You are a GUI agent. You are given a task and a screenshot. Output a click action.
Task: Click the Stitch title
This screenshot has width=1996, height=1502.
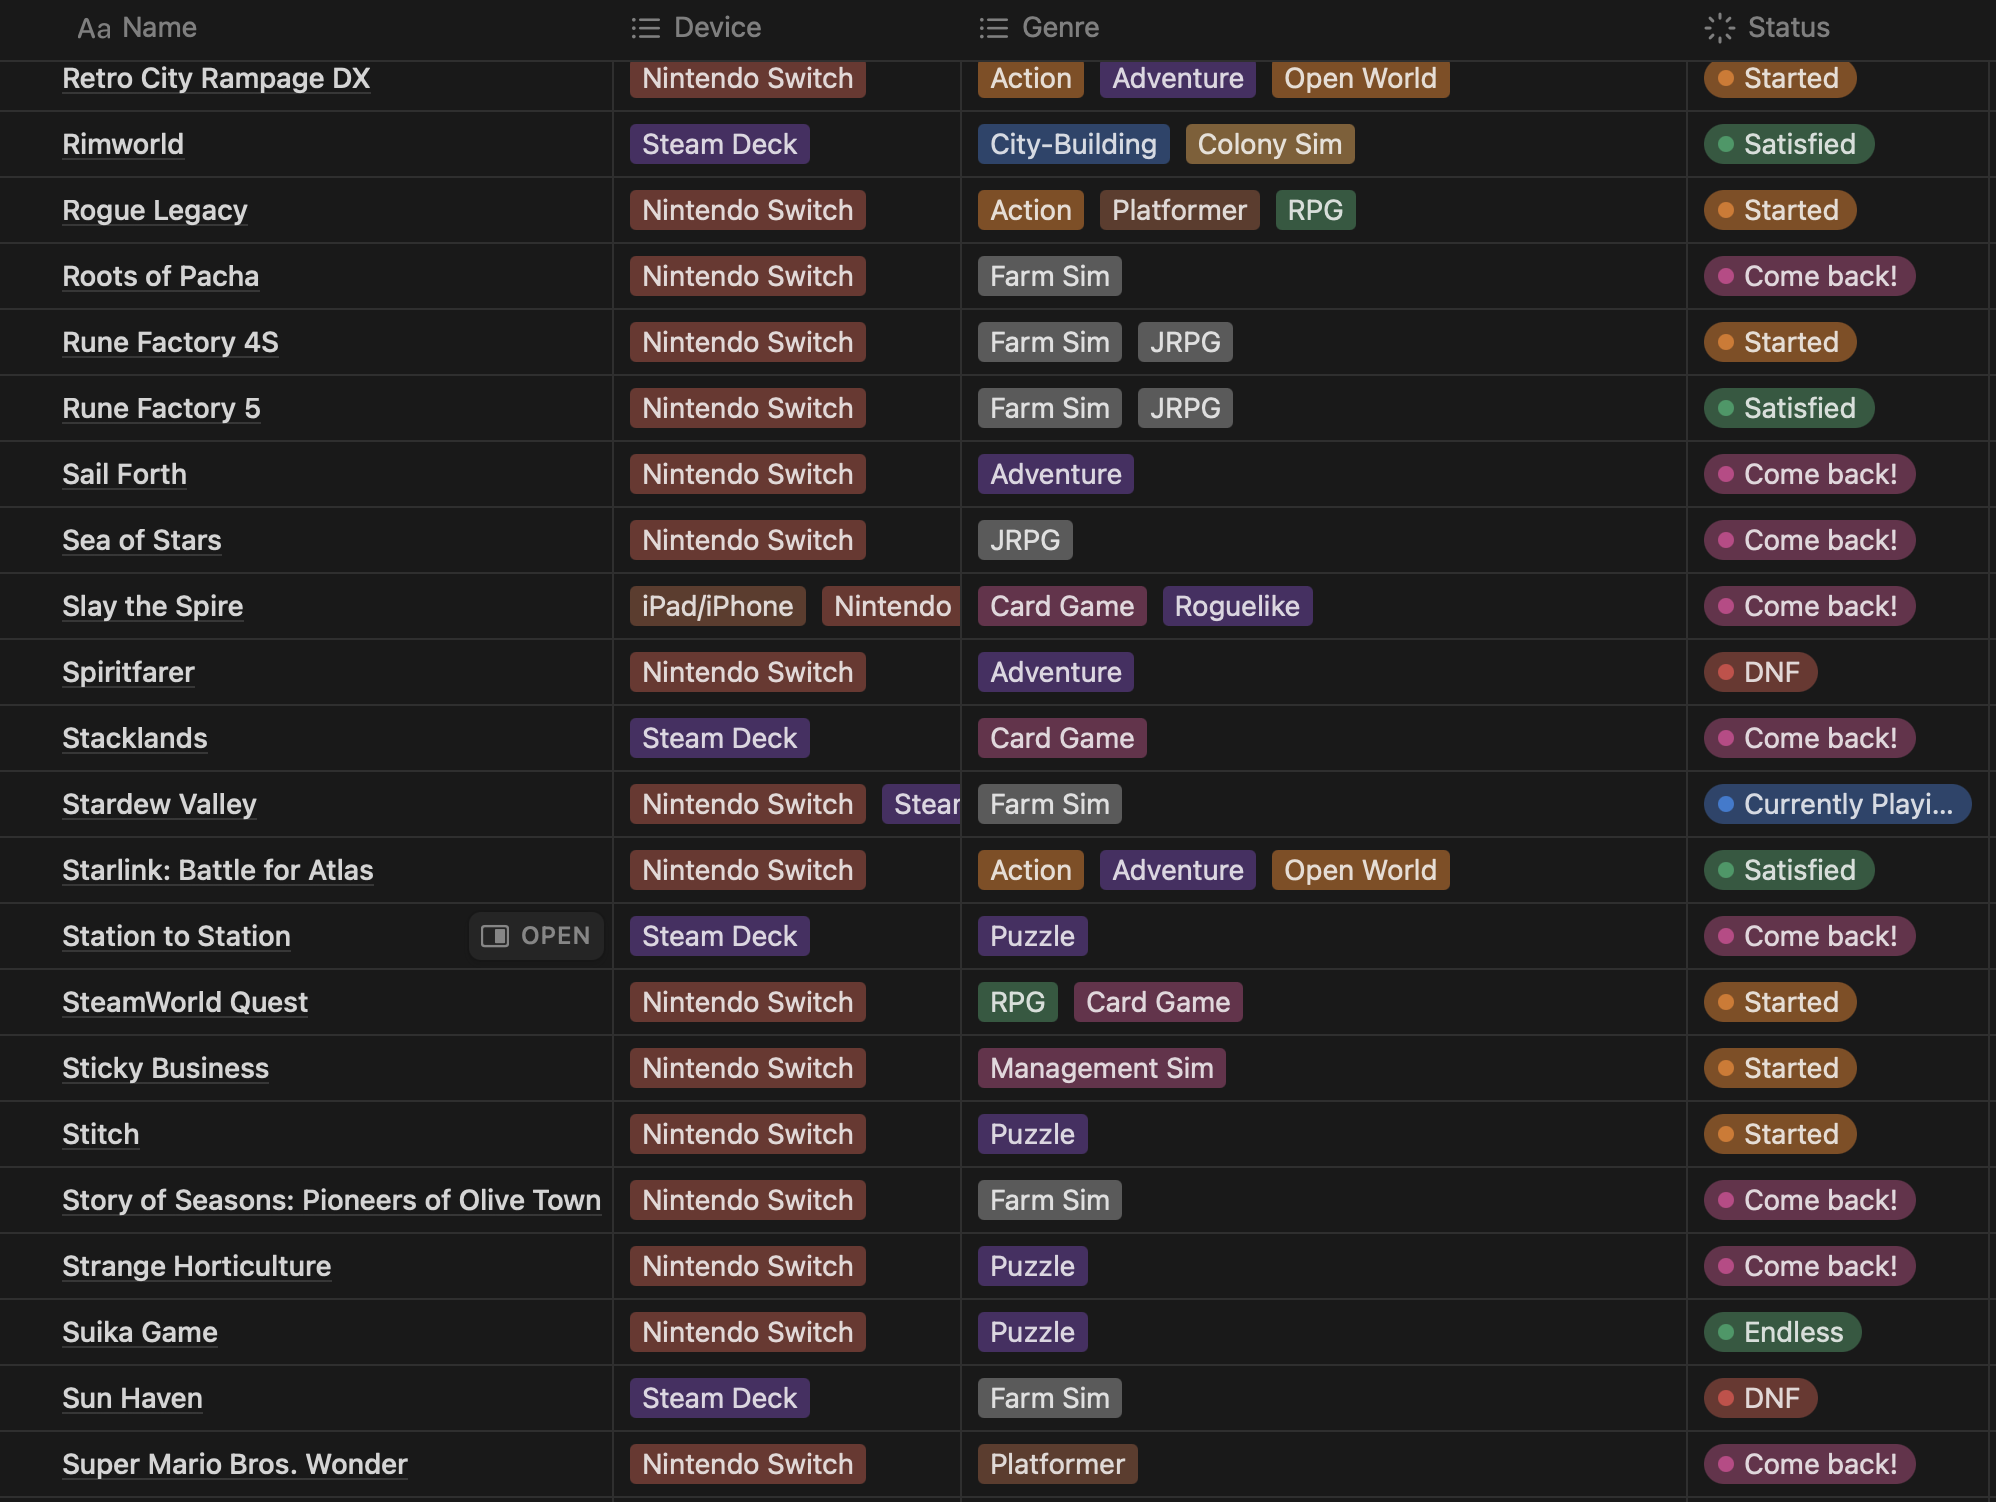point(101,1134)
